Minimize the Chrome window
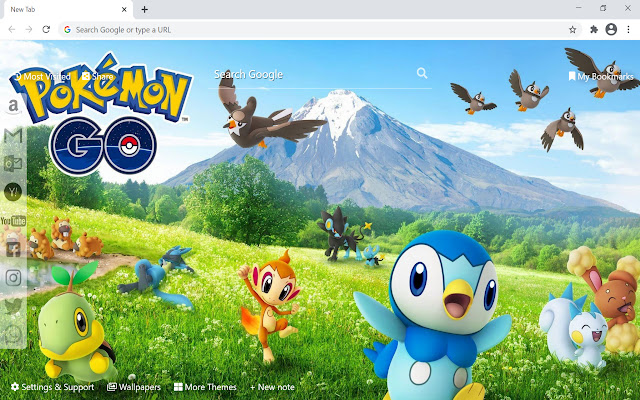This screenshot has height=400, width=640. coord(578,8)
